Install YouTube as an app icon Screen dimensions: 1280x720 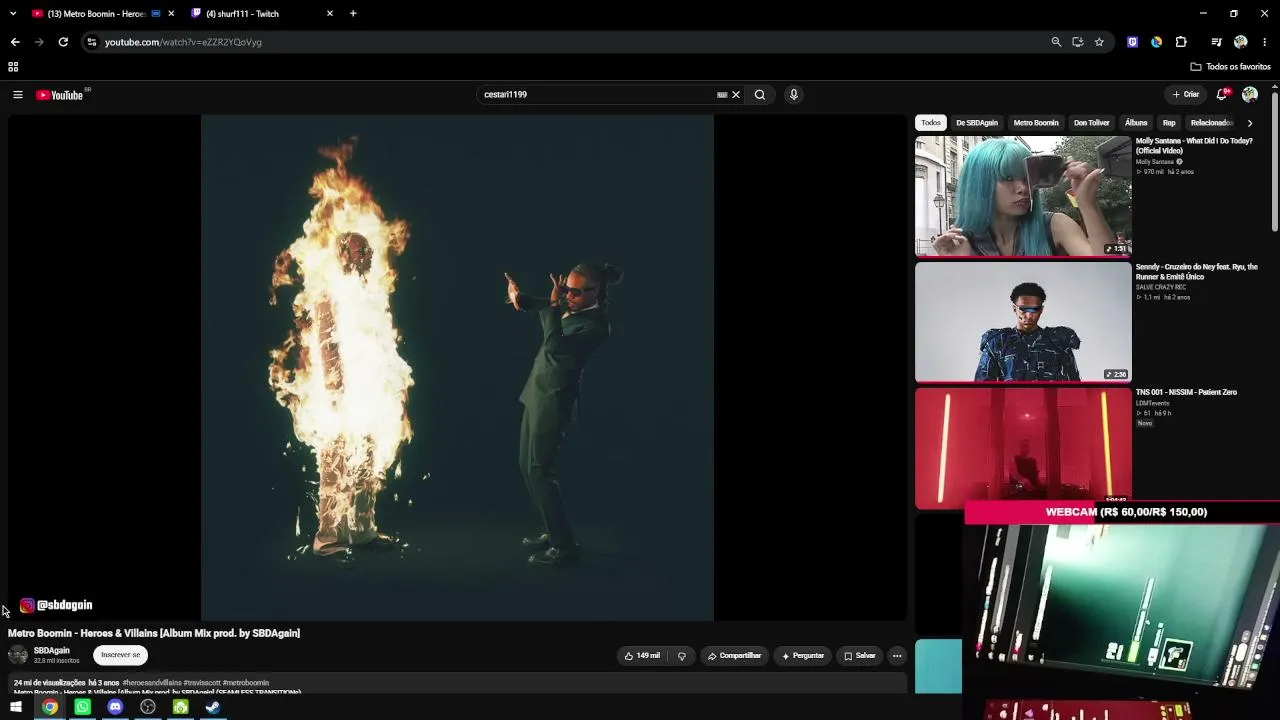[x=1077, y=42]
